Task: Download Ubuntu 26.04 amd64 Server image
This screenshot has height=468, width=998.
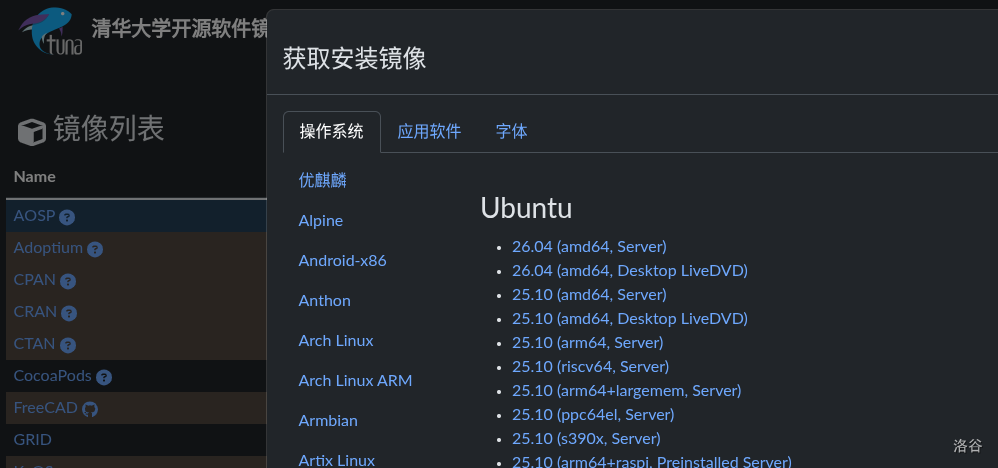Action: tap(589, 246)
